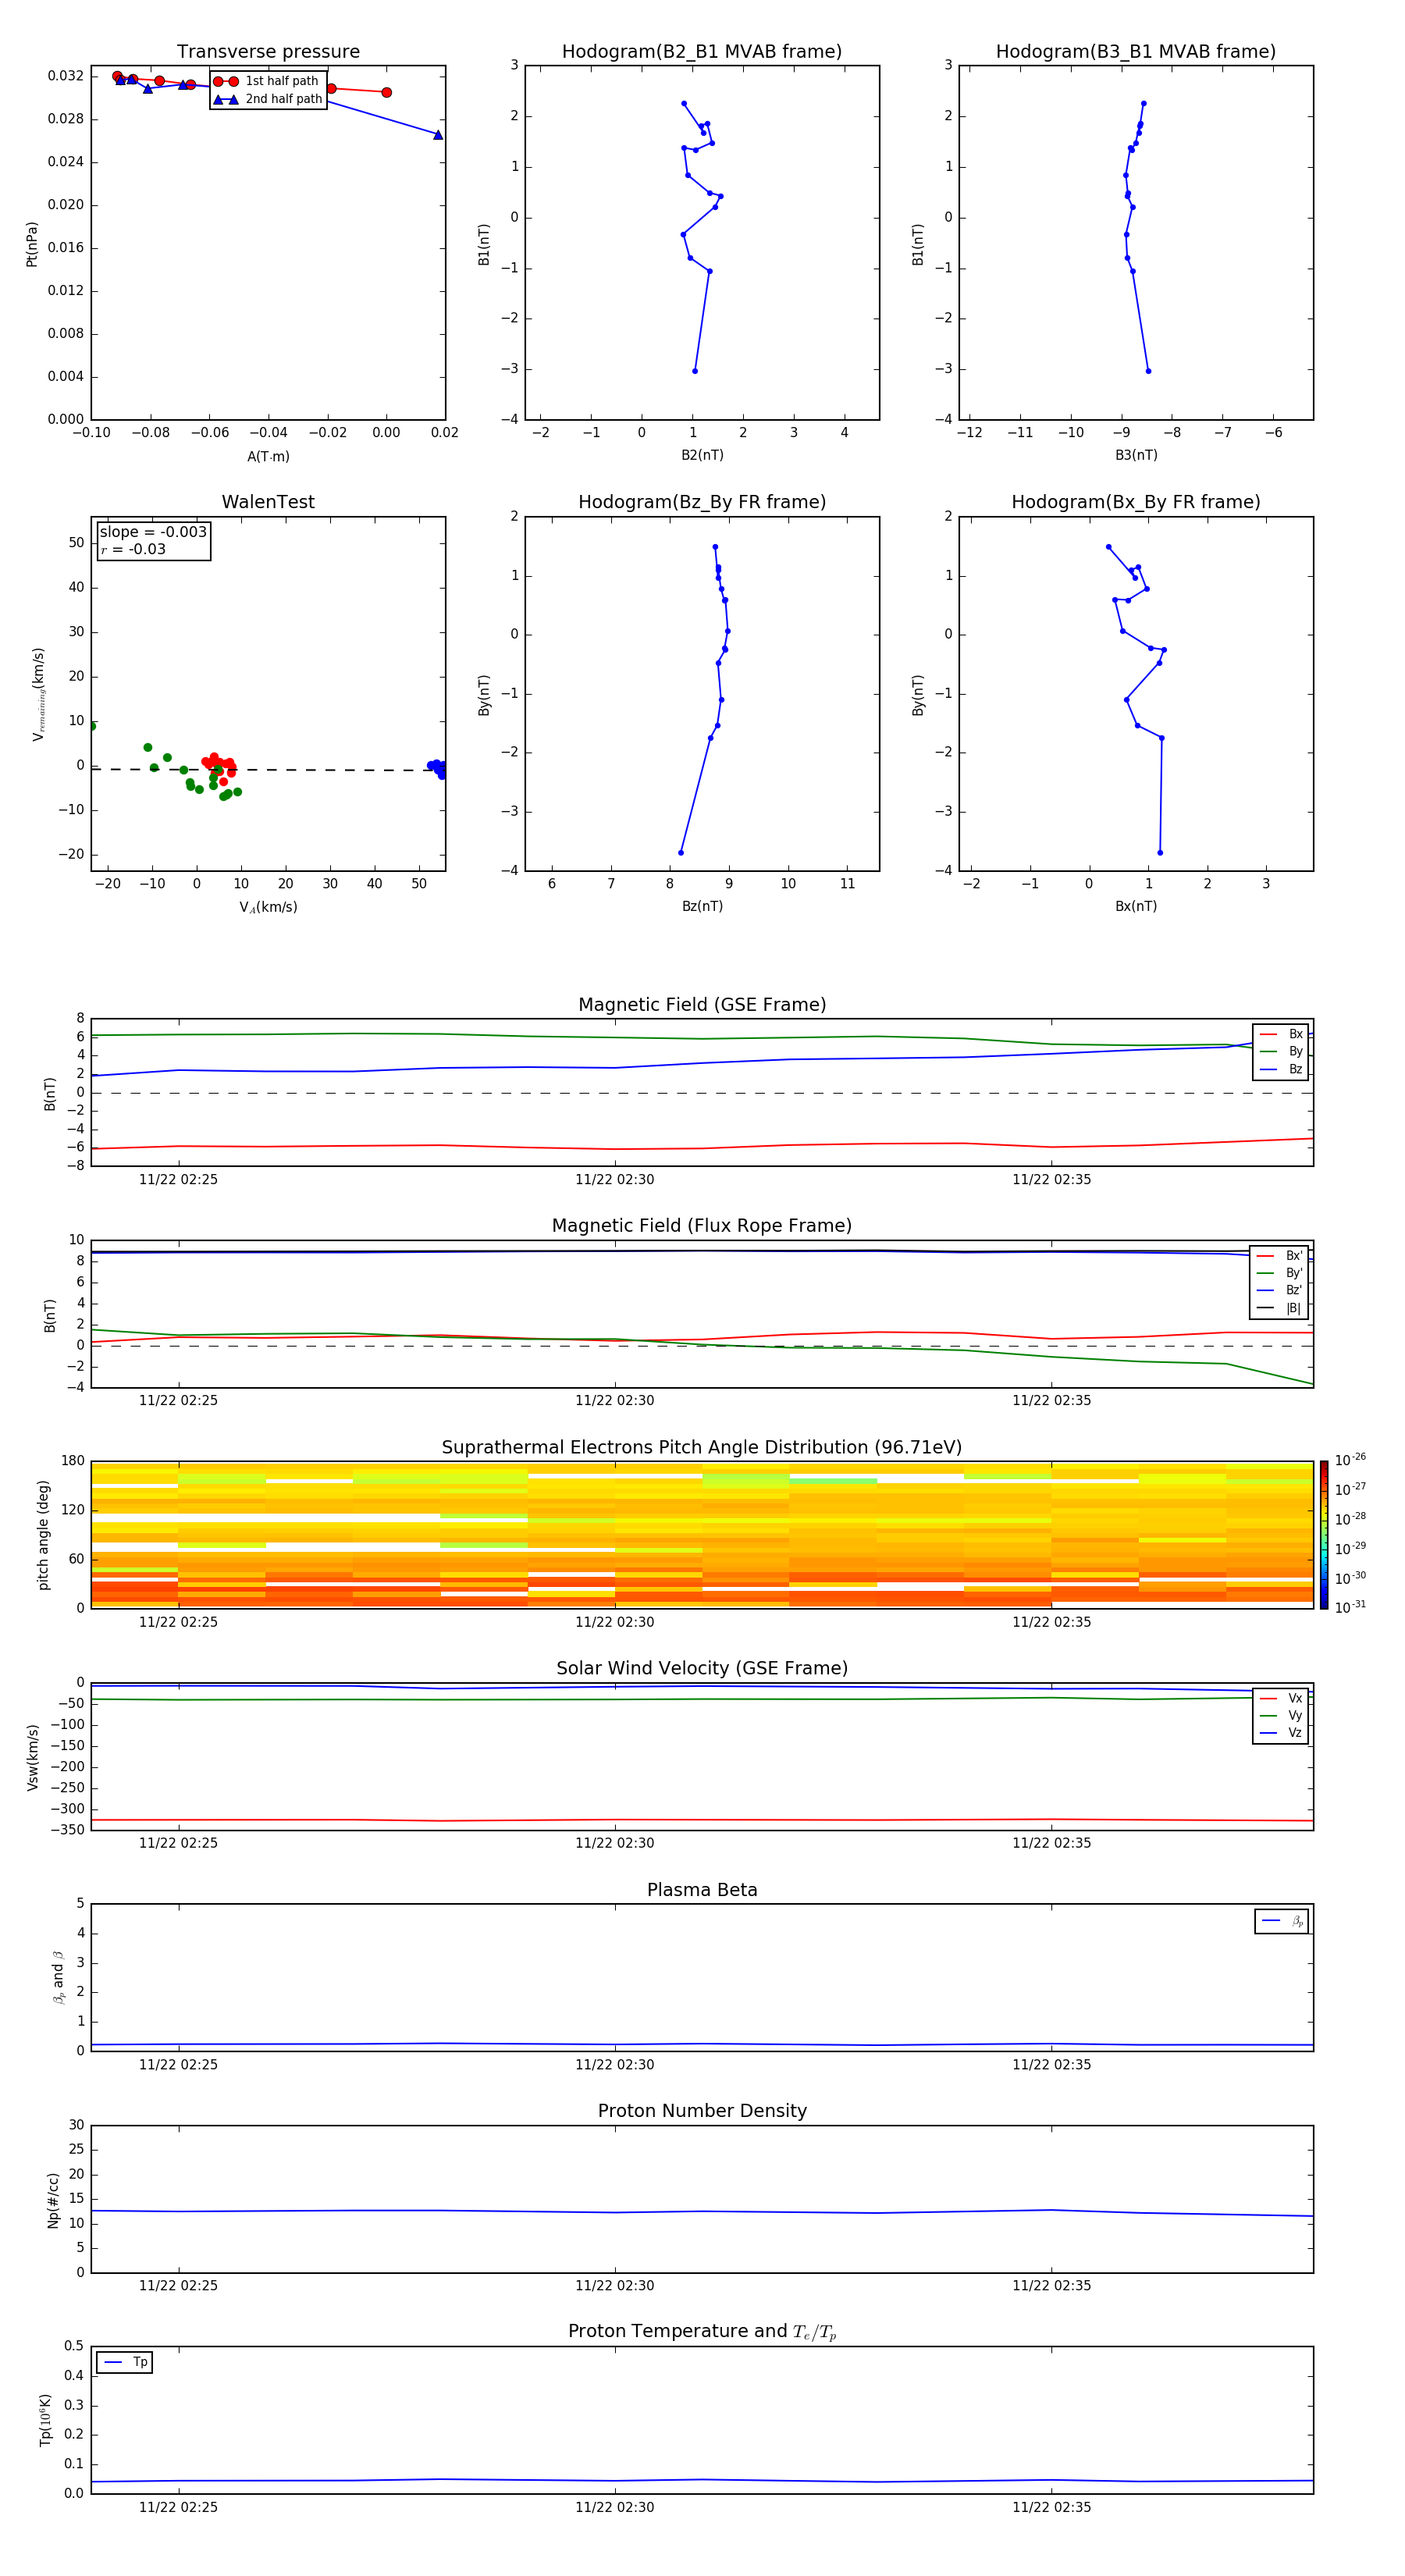Click the Magnetic Field (GSE Frame) title

point(702,1005)
